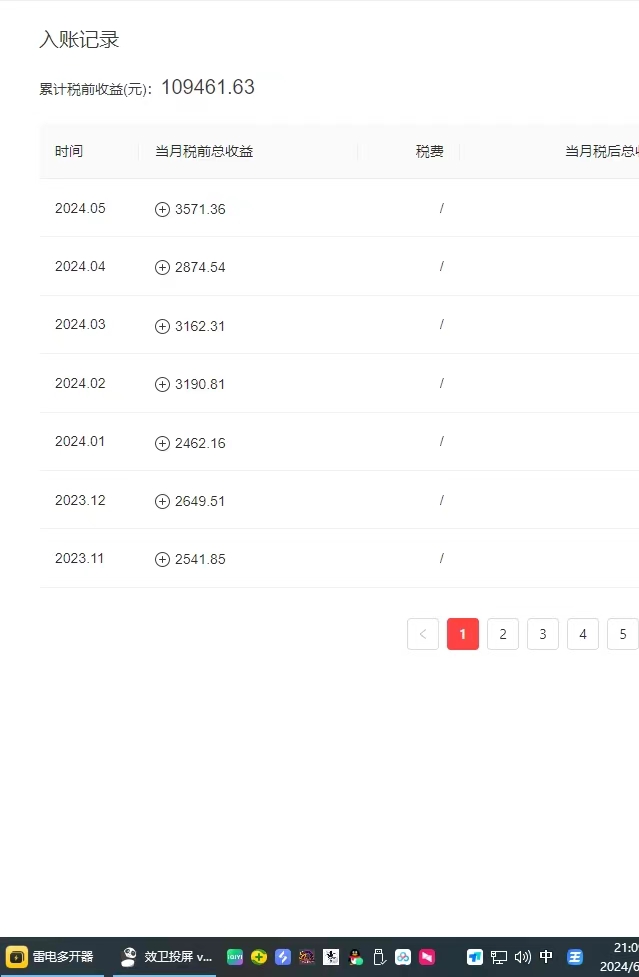Jump to page 3 of records
The height and width of the screenshot is (977, 639).
[542, 634]
